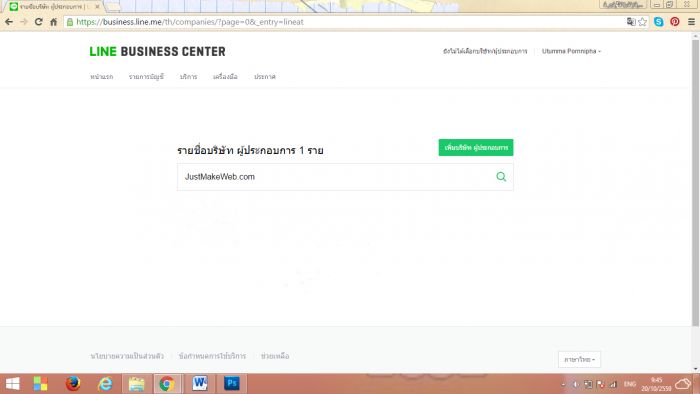Go back with browser back arrow
The width and height of the screenshot is (700, 394).
(x=9, y=22)
